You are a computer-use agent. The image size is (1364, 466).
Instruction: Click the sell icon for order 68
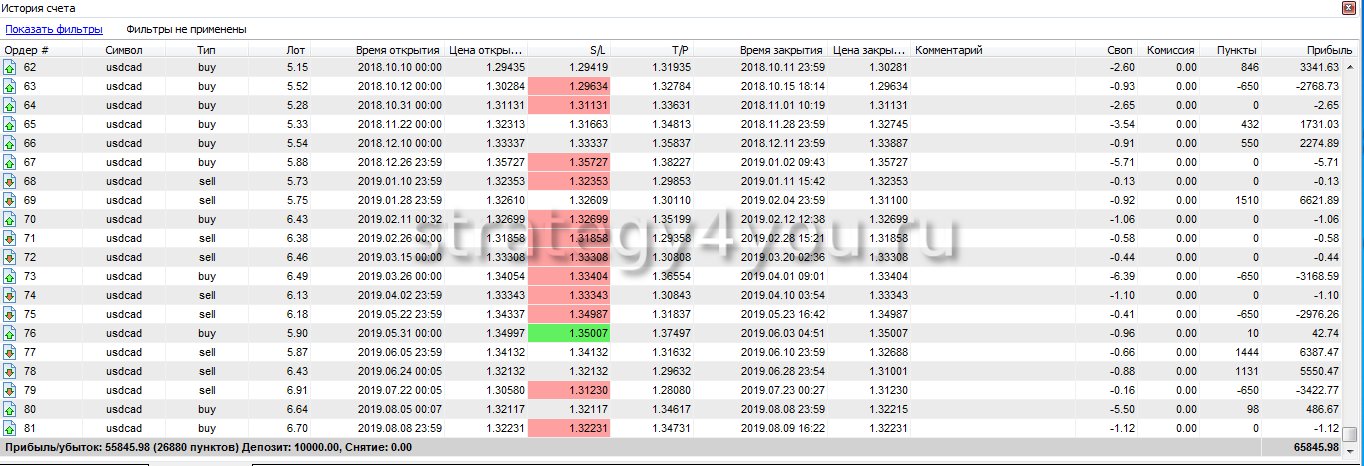(10, 181)
